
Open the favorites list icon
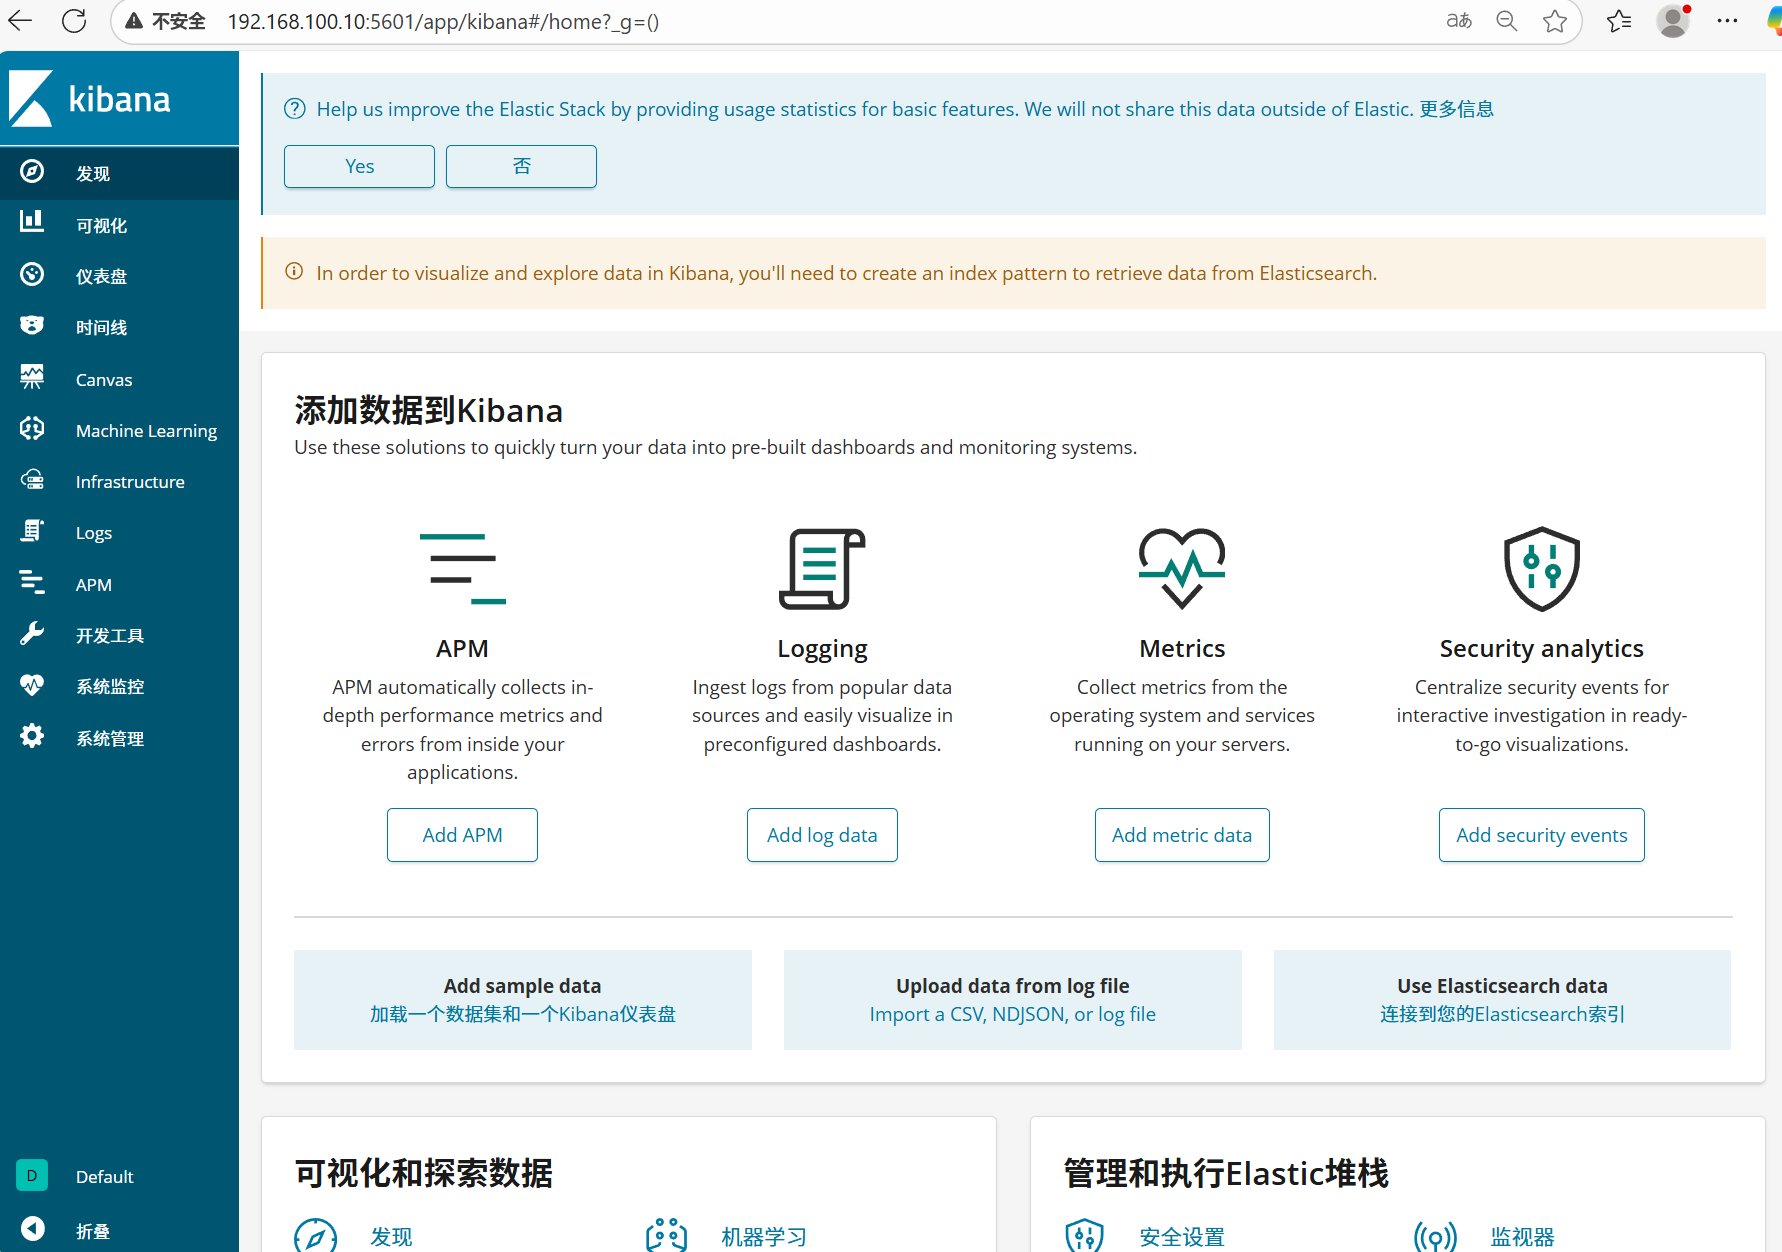(x=1619, y=21)
